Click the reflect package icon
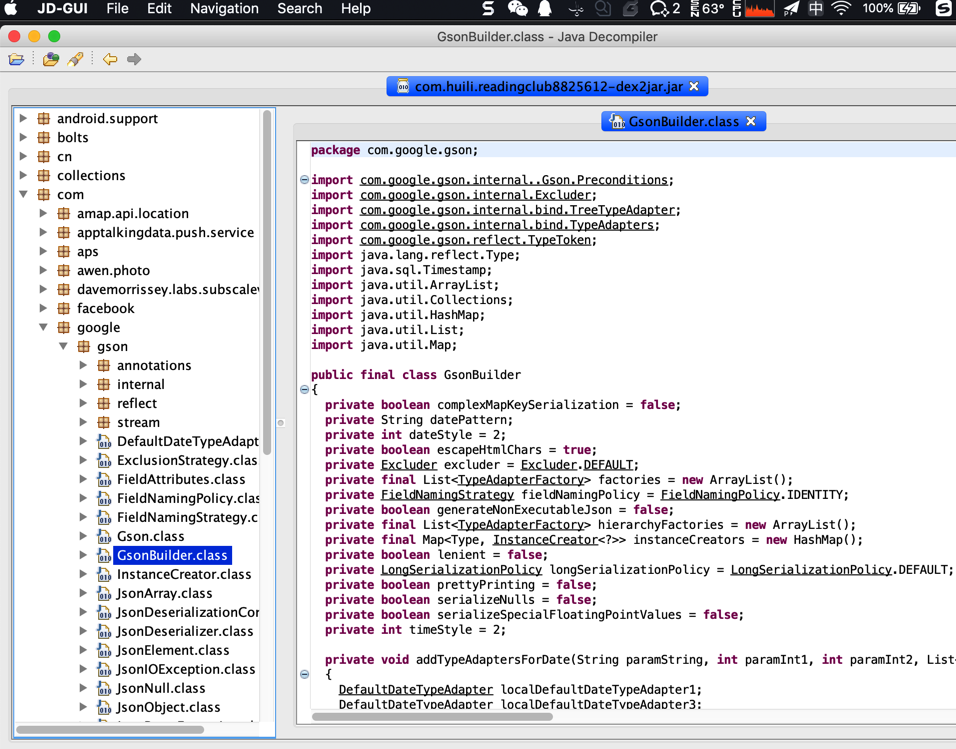Image resolution: width=956 pixels, height=749 pixels. click(104, 403)
